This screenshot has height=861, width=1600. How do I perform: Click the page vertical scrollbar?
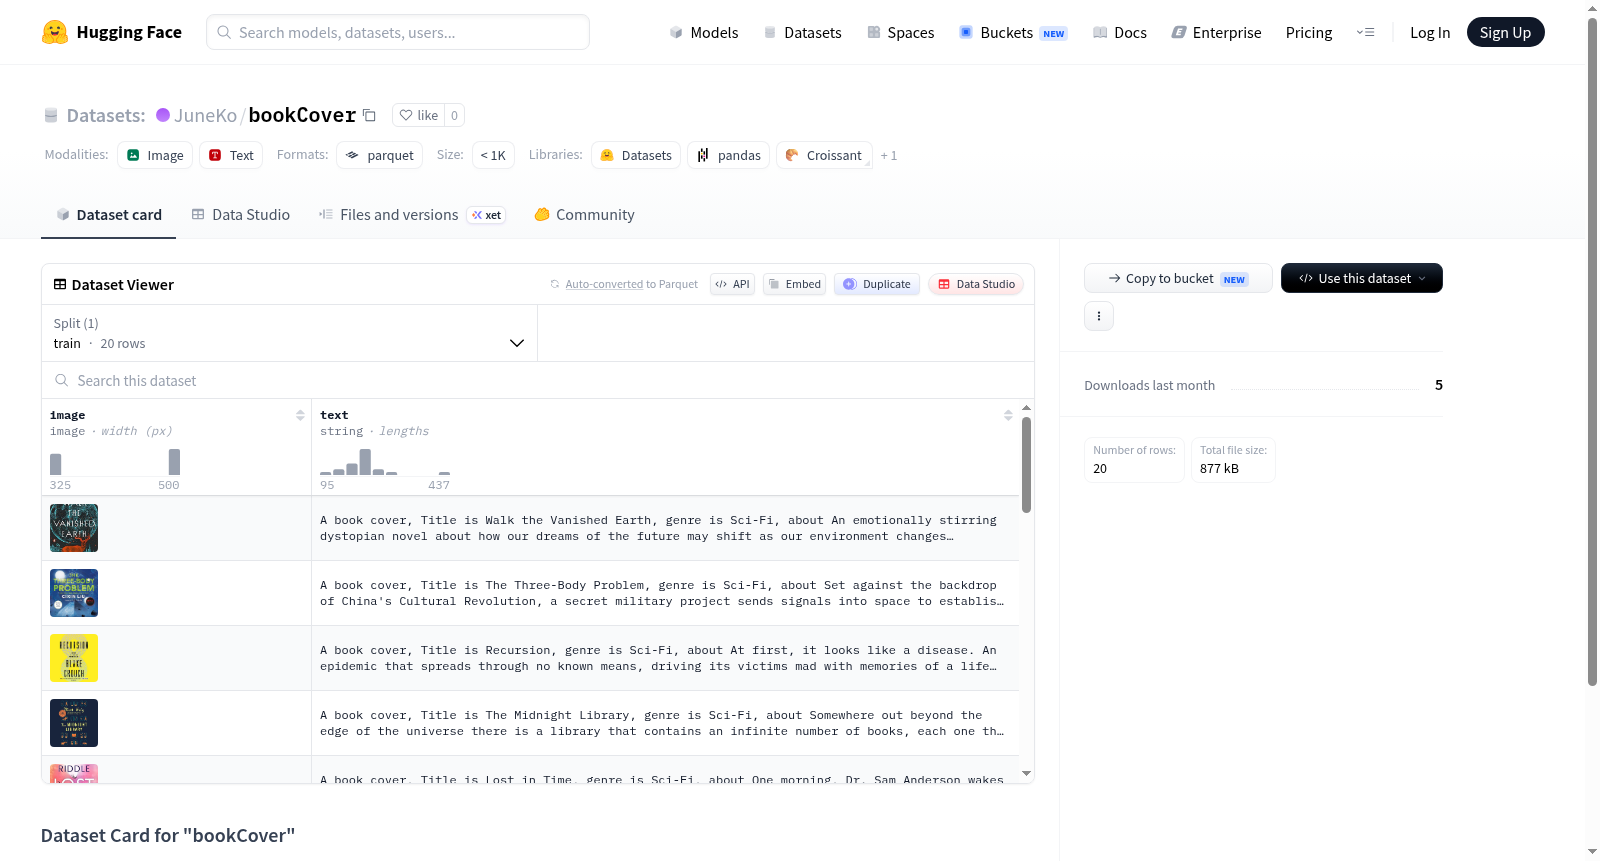(1593, 352)
